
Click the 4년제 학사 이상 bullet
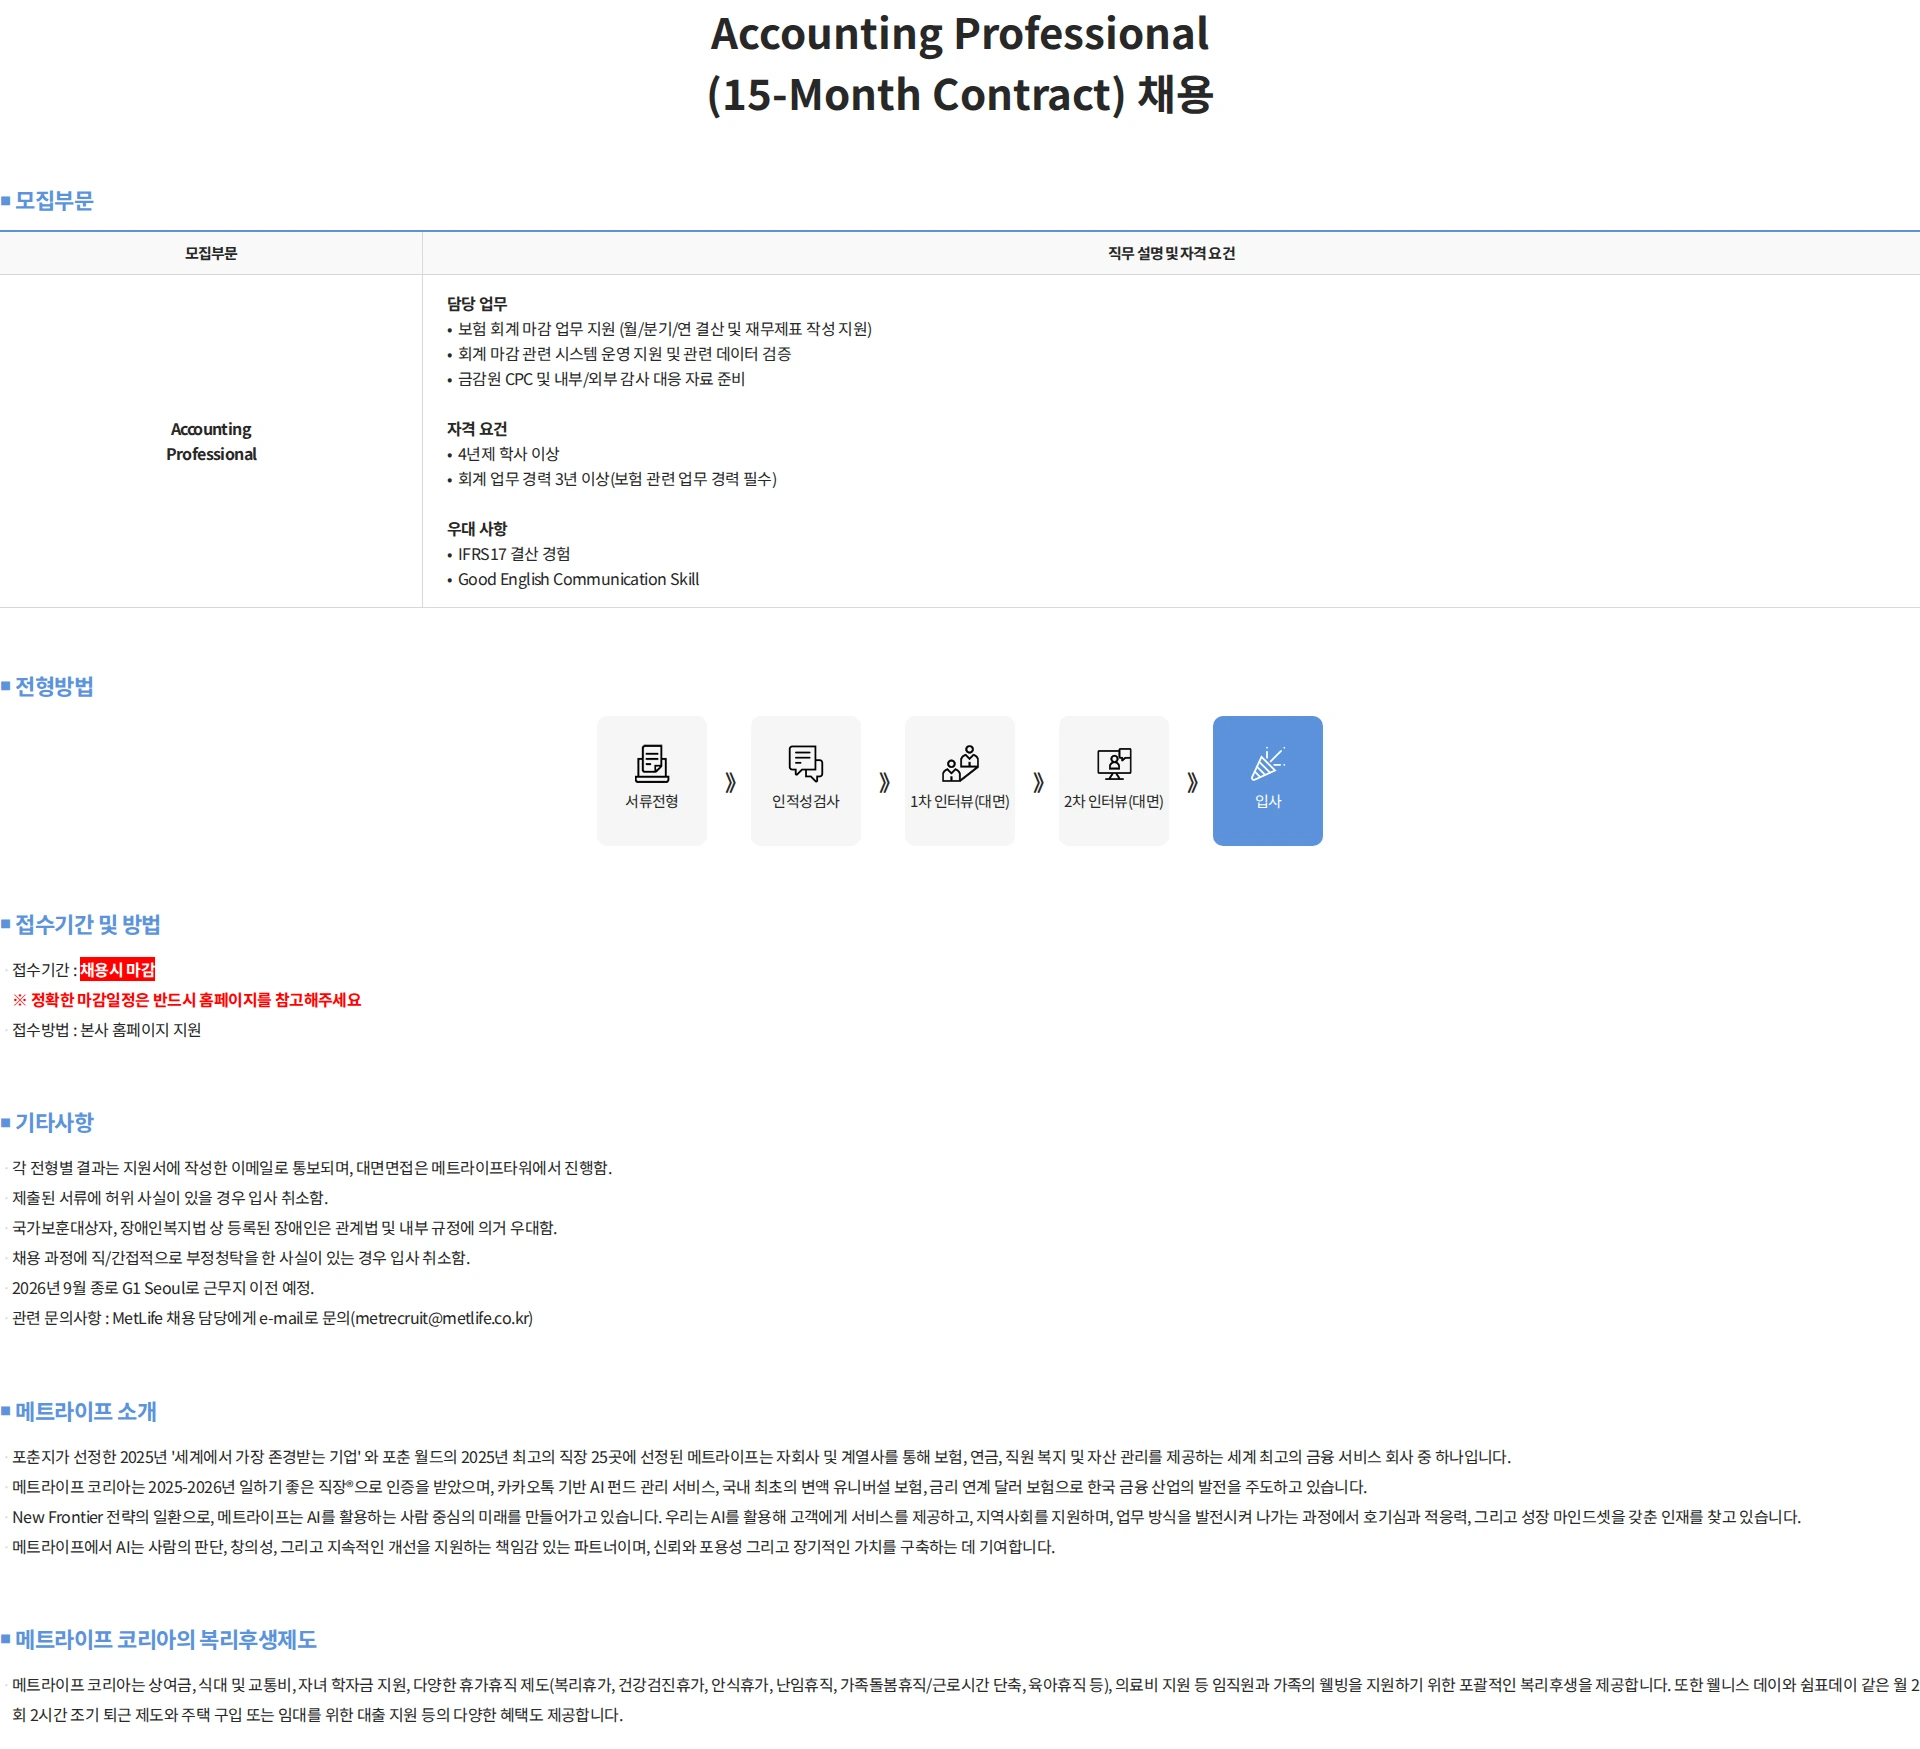[503, 454]
